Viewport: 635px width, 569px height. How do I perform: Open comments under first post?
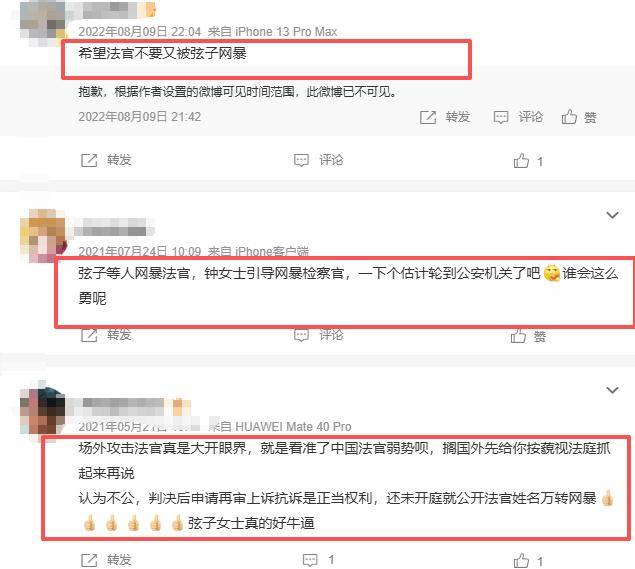(x=301, y=160)
